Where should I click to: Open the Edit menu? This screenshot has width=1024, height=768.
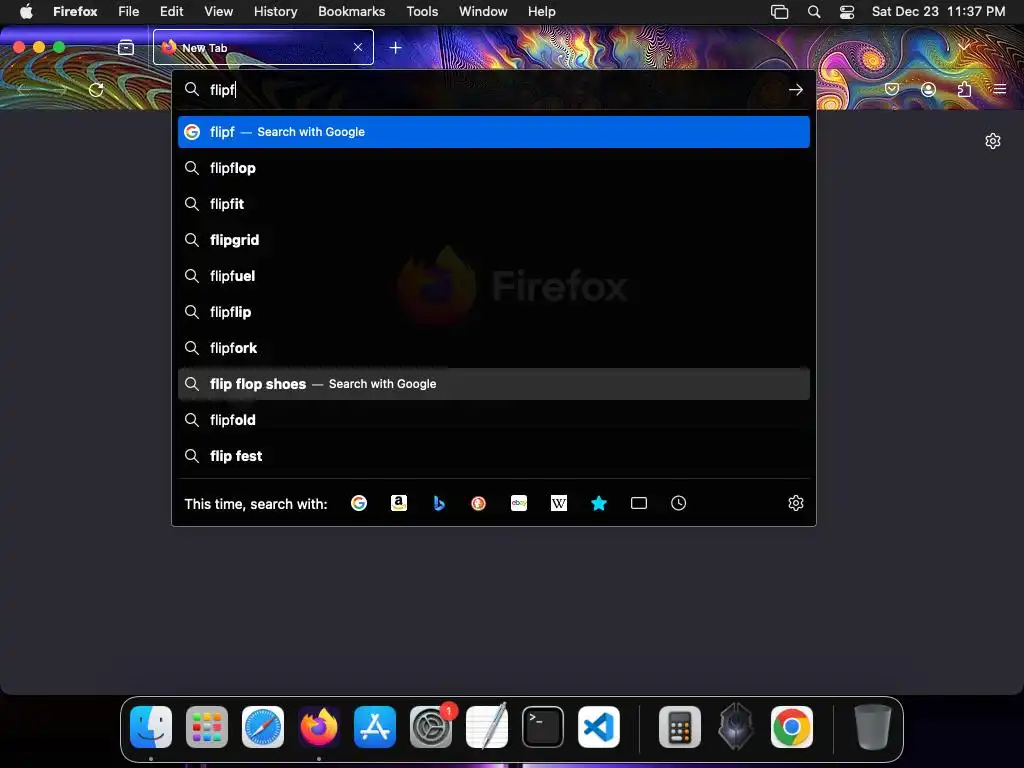pyautogui.click(x=171, y=12)
